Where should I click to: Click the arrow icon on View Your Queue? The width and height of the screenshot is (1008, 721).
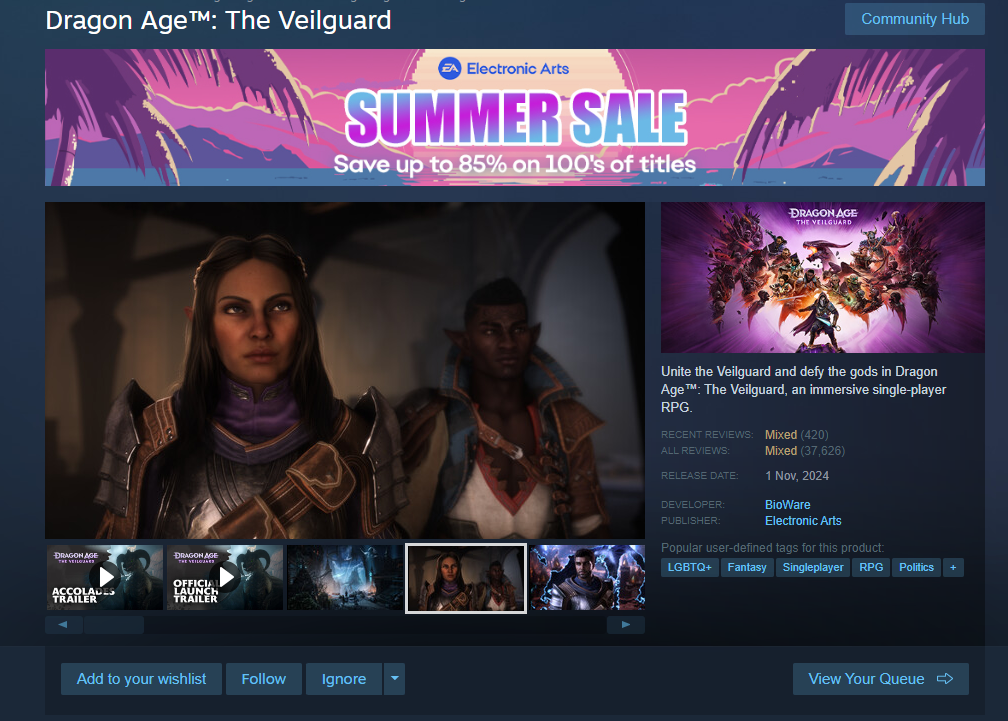pyautogui.click(x=945, y=679)
